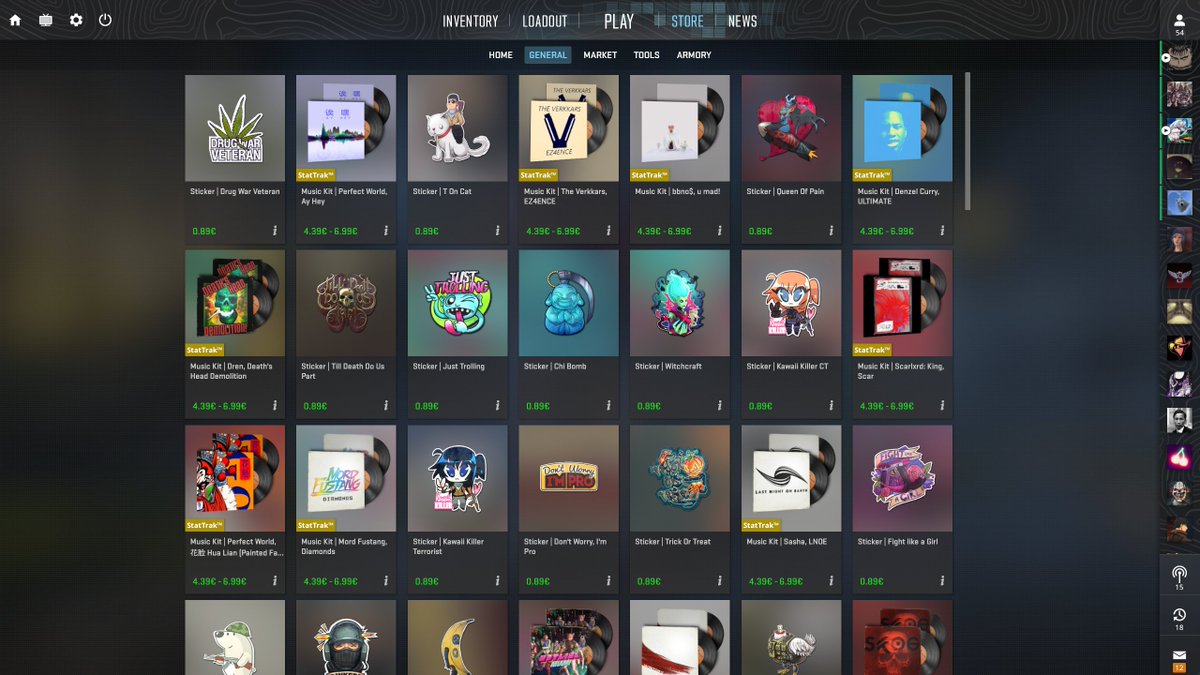Click the title 'Sticker | Till Death Do Us Part'
Image resolution: width=1200 pixels, height=675 pixels.
point(343,372)
